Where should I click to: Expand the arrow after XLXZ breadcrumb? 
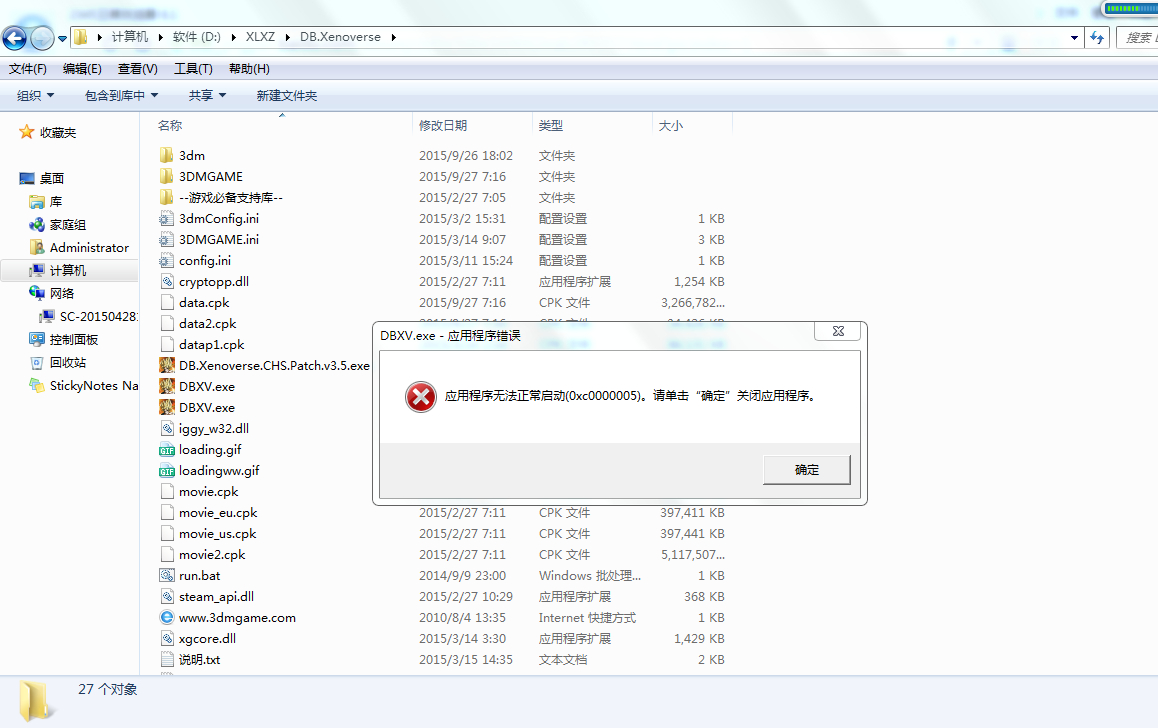pos(287,37)
